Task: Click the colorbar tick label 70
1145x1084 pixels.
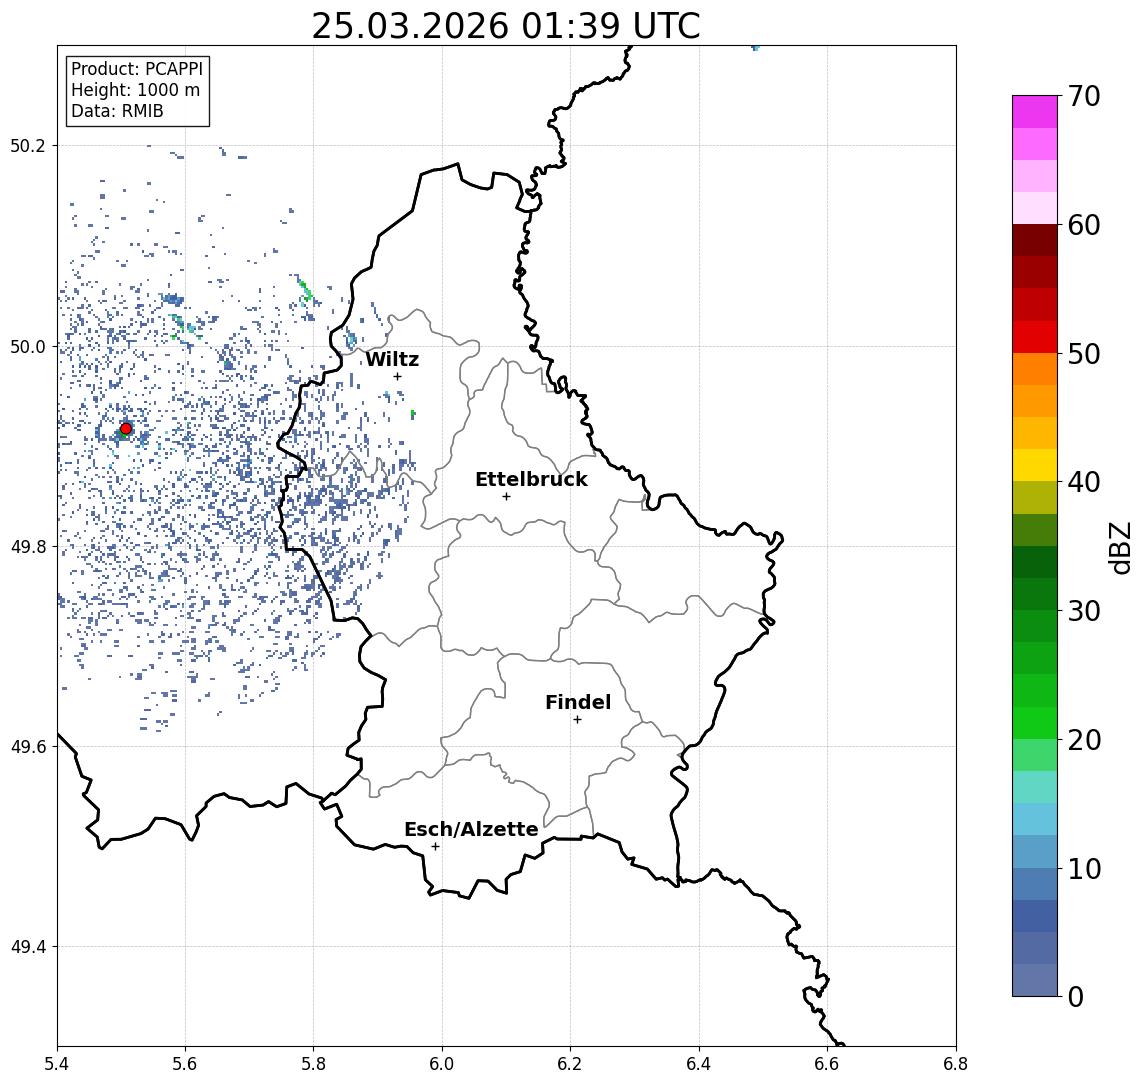Action: [1084, 96]
